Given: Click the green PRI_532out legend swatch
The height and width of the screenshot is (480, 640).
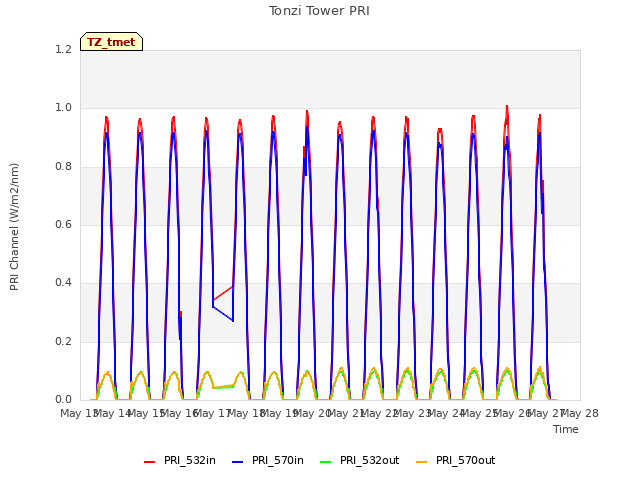Looking at the screenshot, I should (326, 461).
